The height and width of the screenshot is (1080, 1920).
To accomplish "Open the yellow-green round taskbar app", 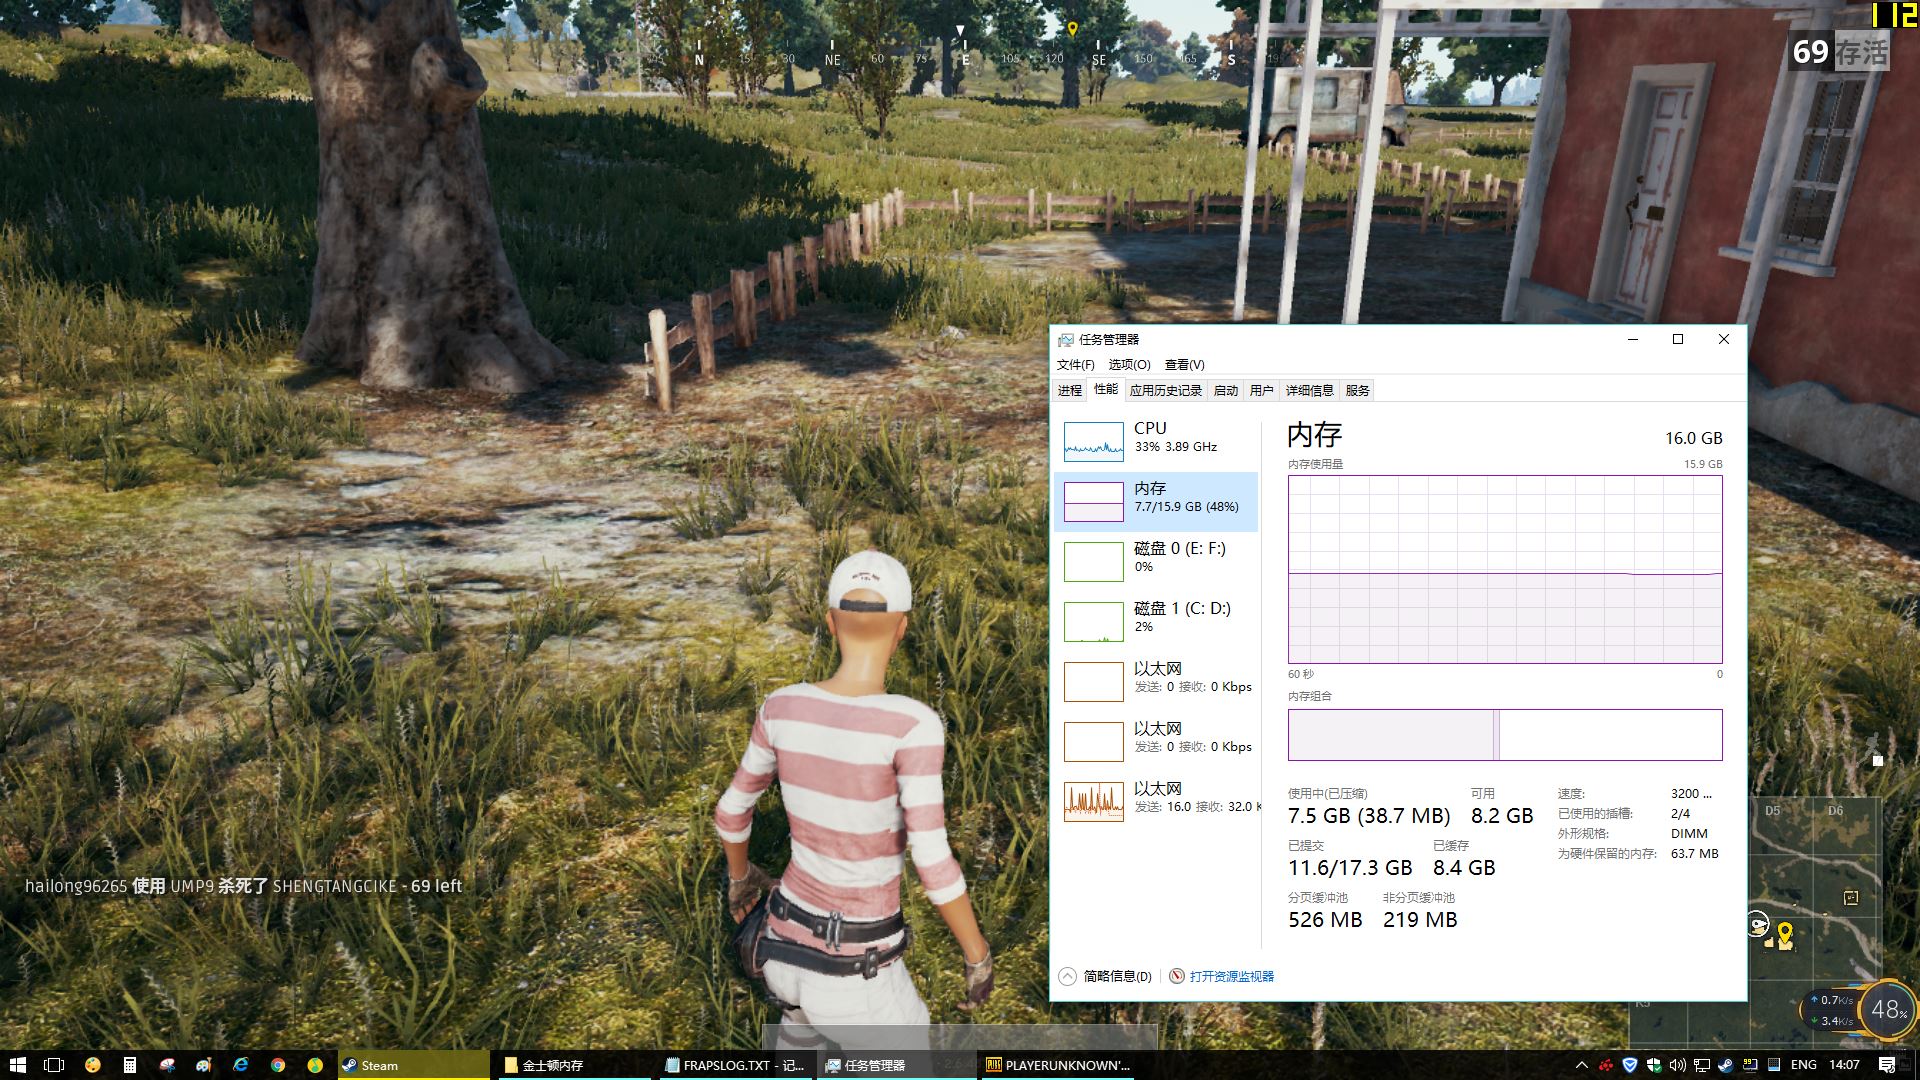I will 315,1065.
